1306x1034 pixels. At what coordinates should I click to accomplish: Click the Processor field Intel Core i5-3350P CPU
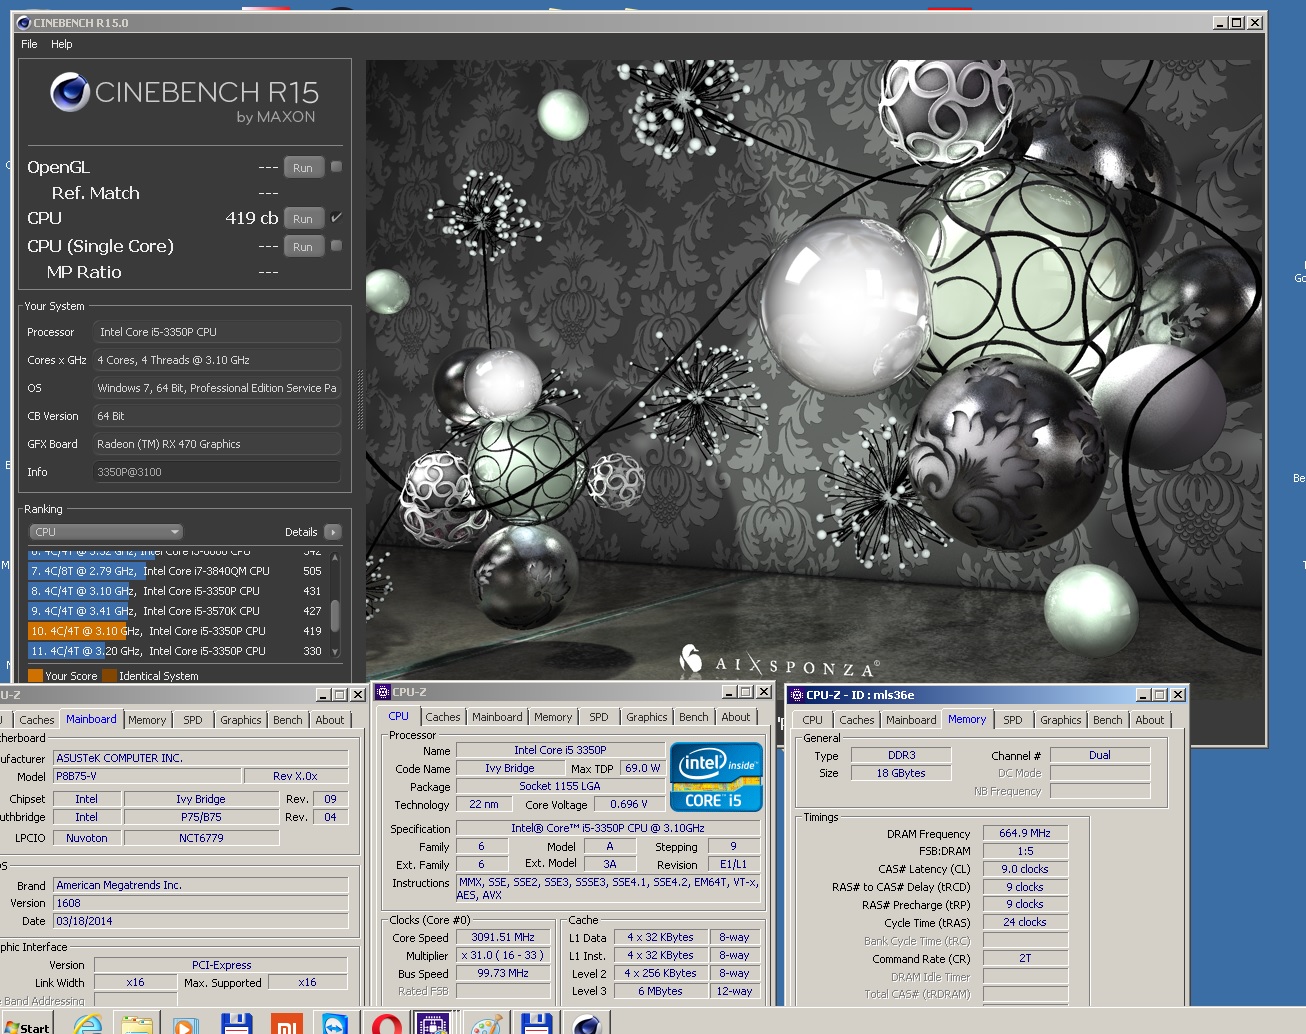pyautogui.click(x=217, y=332)
